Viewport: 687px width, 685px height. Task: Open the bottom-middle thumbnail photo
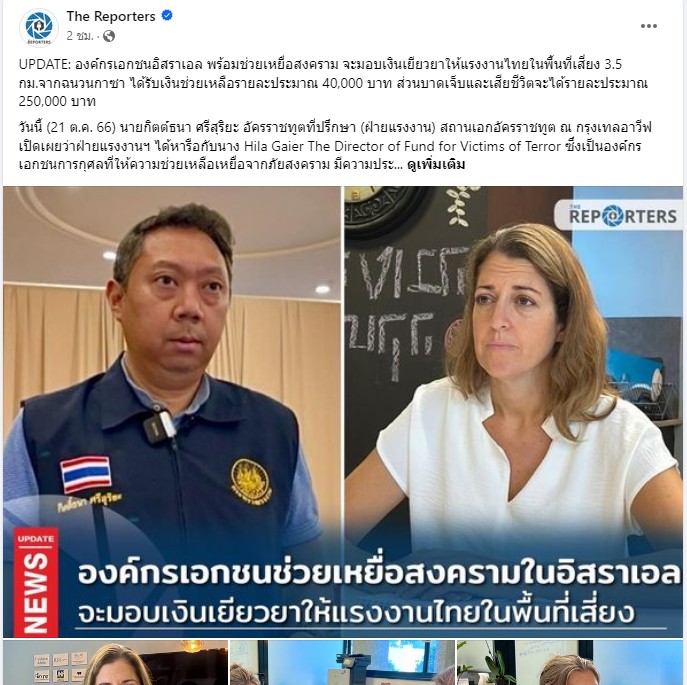click(342, 662)
